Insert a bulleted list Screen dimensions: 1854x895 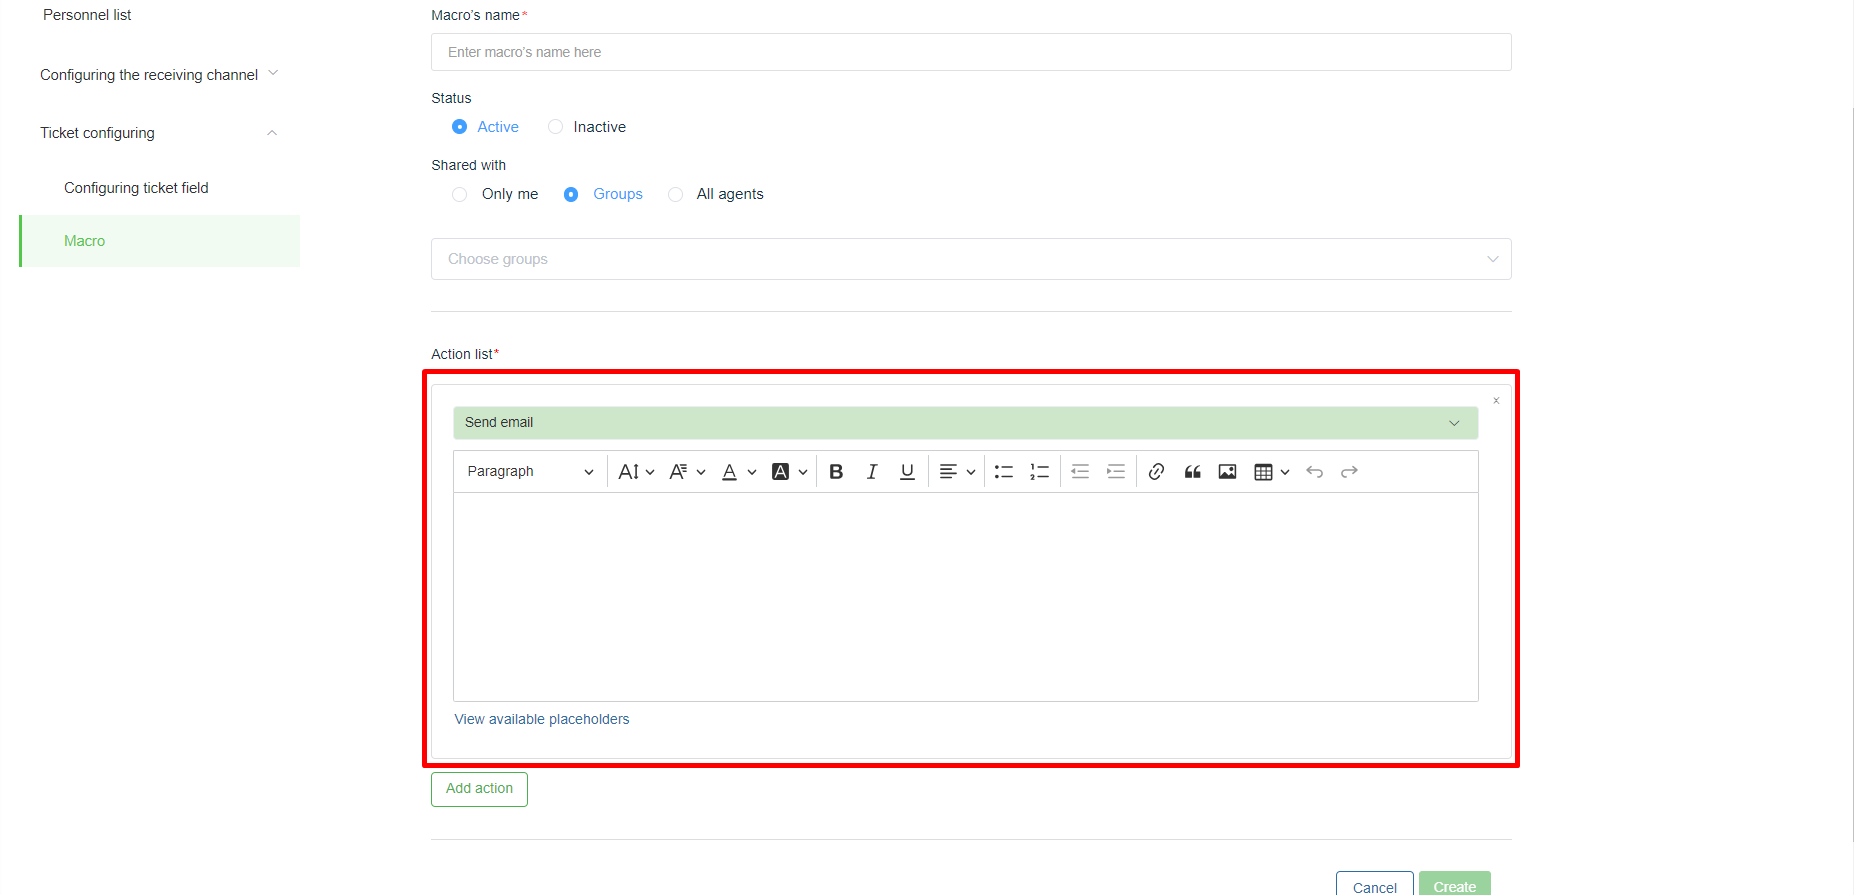[1004, 472]
